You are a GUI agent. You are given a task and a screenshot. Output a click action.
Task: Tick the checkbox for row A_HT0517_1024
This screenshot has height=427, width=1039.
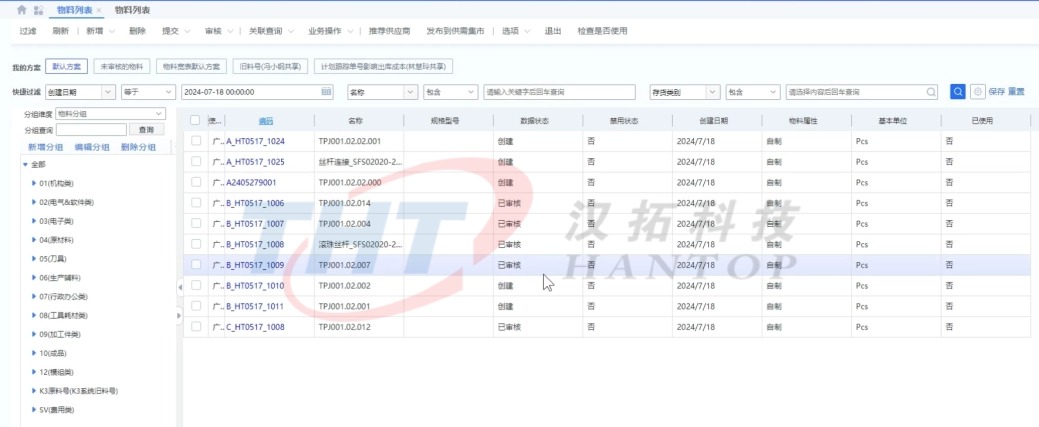pyautogui.click(x=196, y=141)
